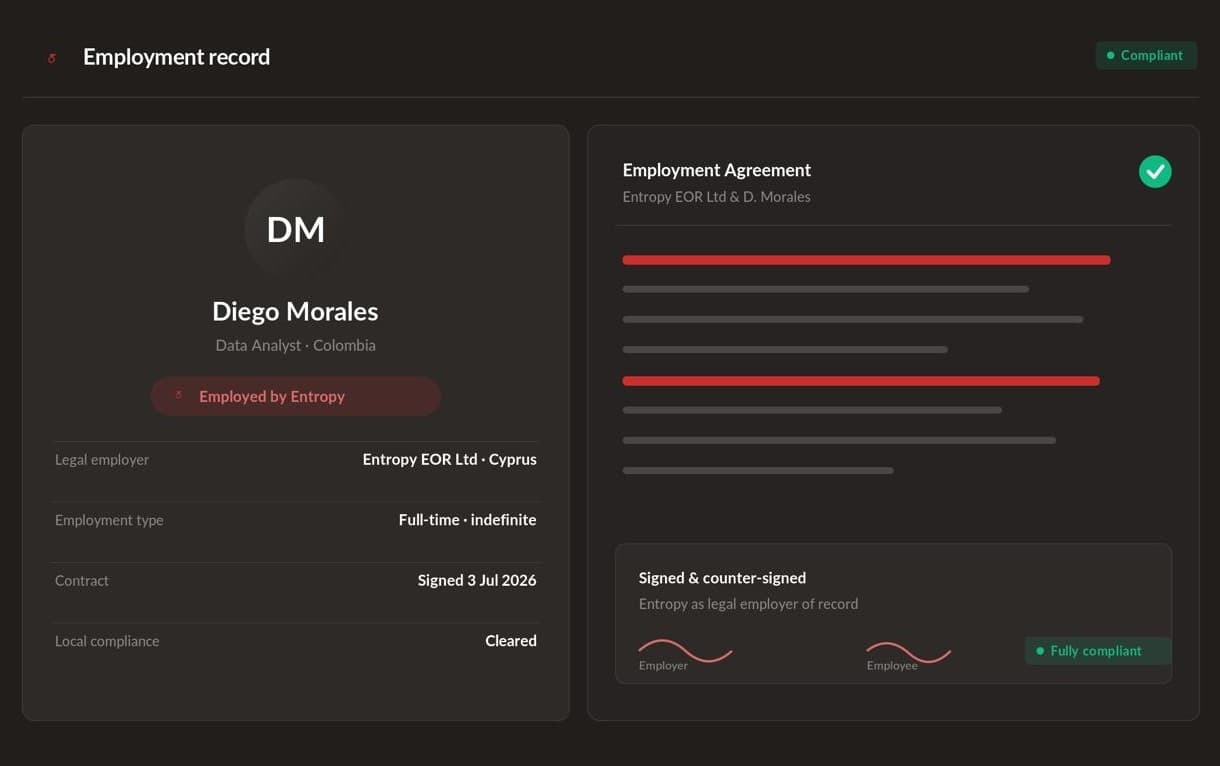
Task: Select the Contract signed date row
Action: 296,581
